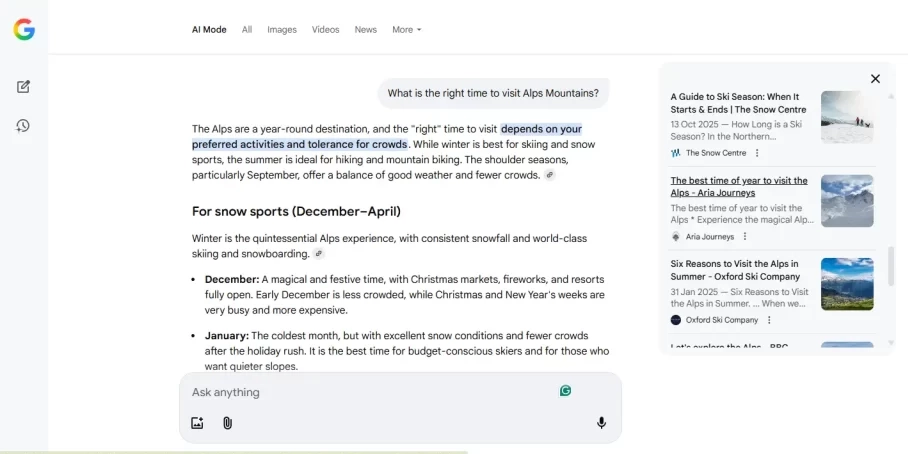The image size is (908, 454).
Task: Open Six Reasons to Visit Alps link
Action: (735, 270)
